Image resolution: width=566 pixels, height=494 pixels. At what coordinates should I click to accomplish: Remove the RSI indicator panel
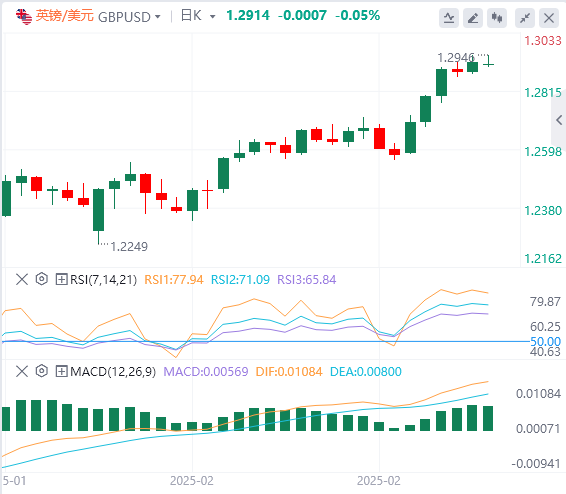[22, 279]
